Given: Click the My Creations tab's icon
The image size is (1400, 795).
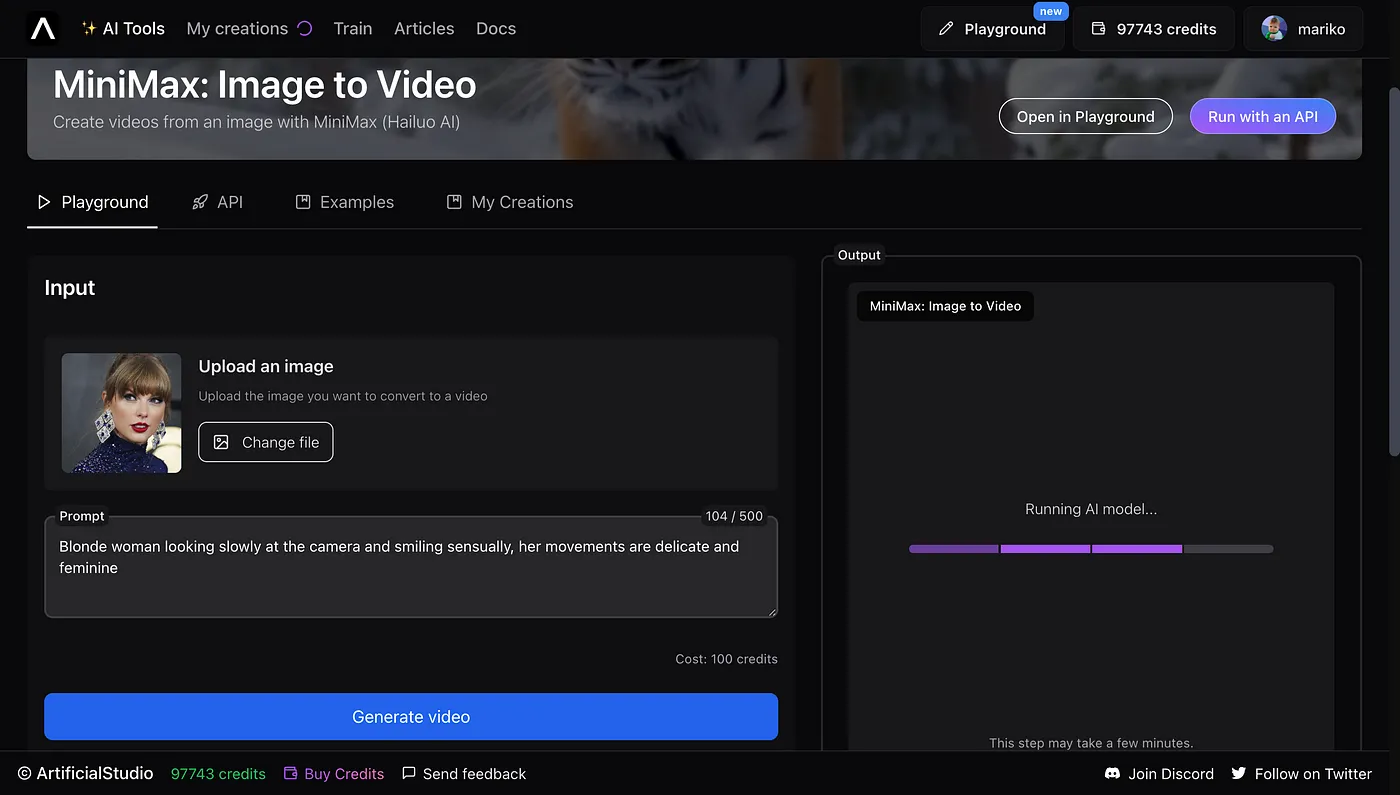Looking at the screenshot, I should coord(454,202).
